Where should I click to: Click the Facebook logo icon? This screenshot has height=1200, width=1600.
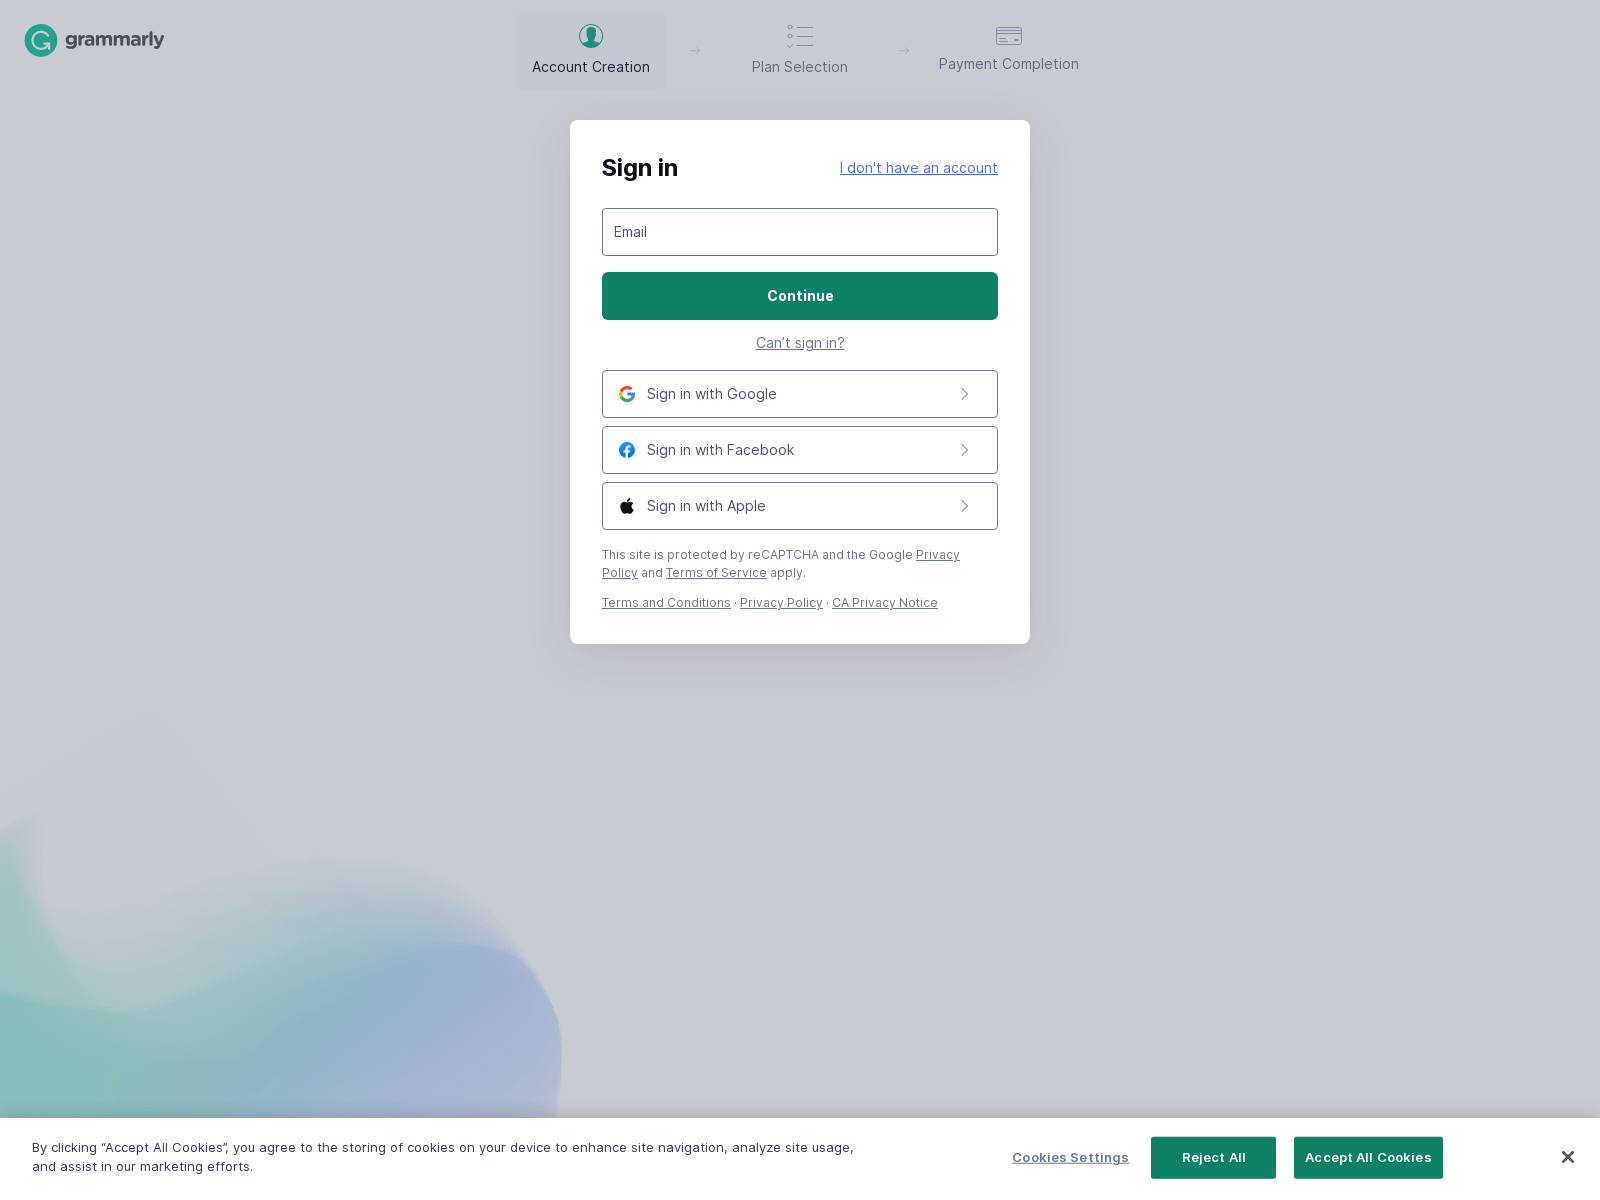click(x=627, y=450)
